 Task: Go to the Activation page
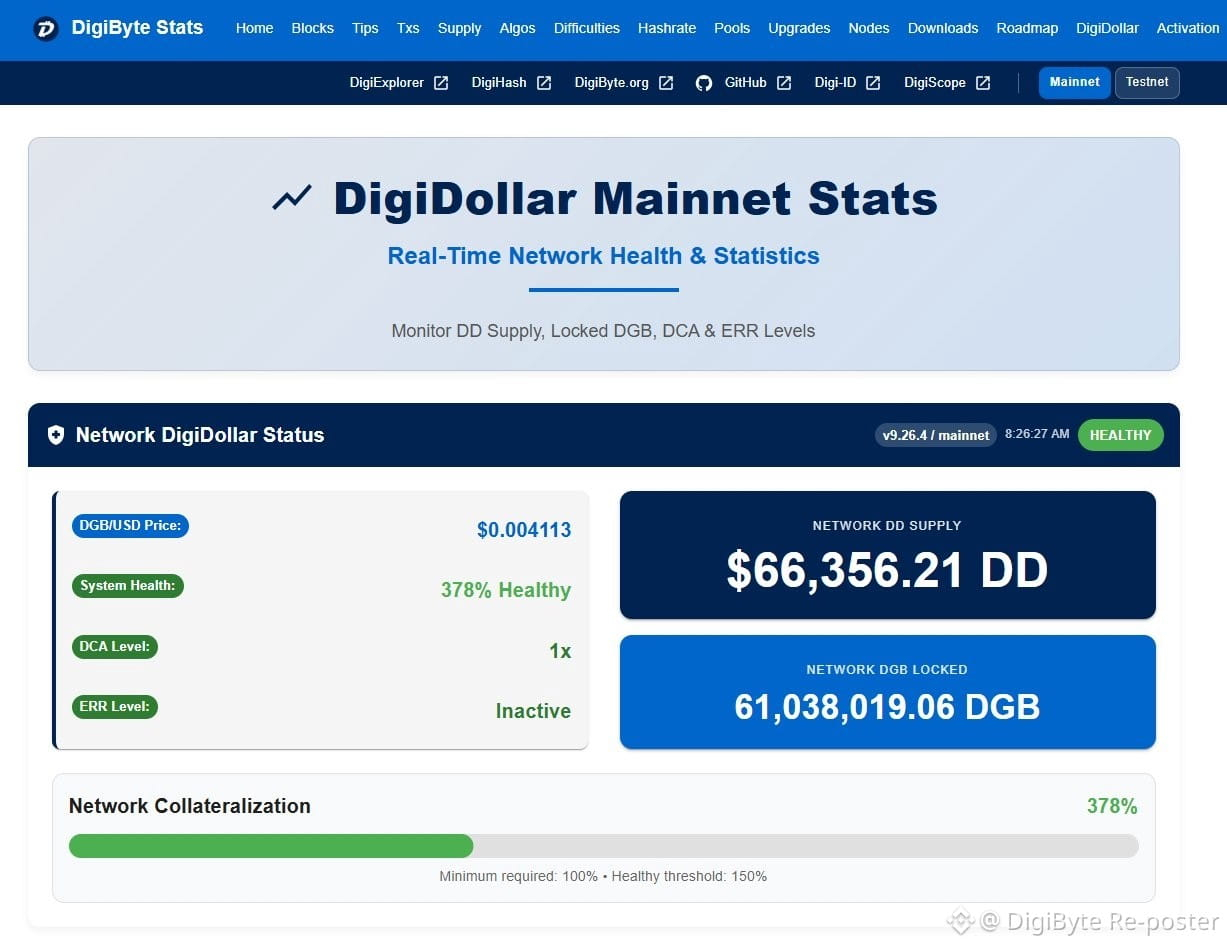tap(1188, 28)
